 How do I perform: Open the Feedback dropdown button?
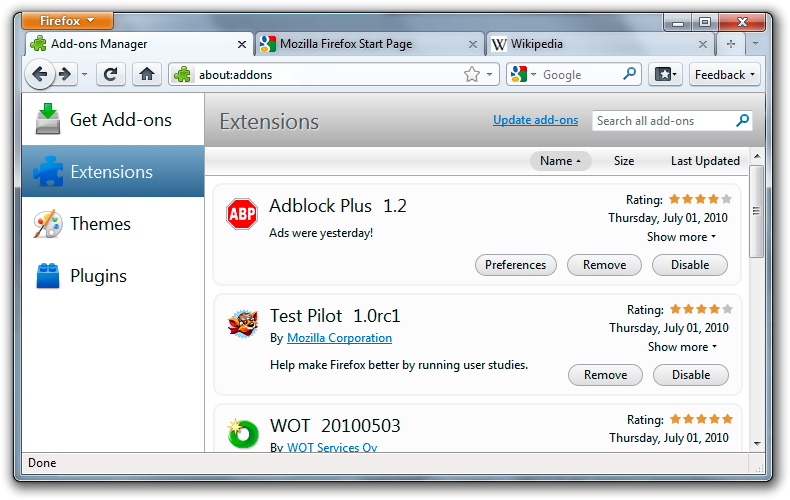click(725, 75)
